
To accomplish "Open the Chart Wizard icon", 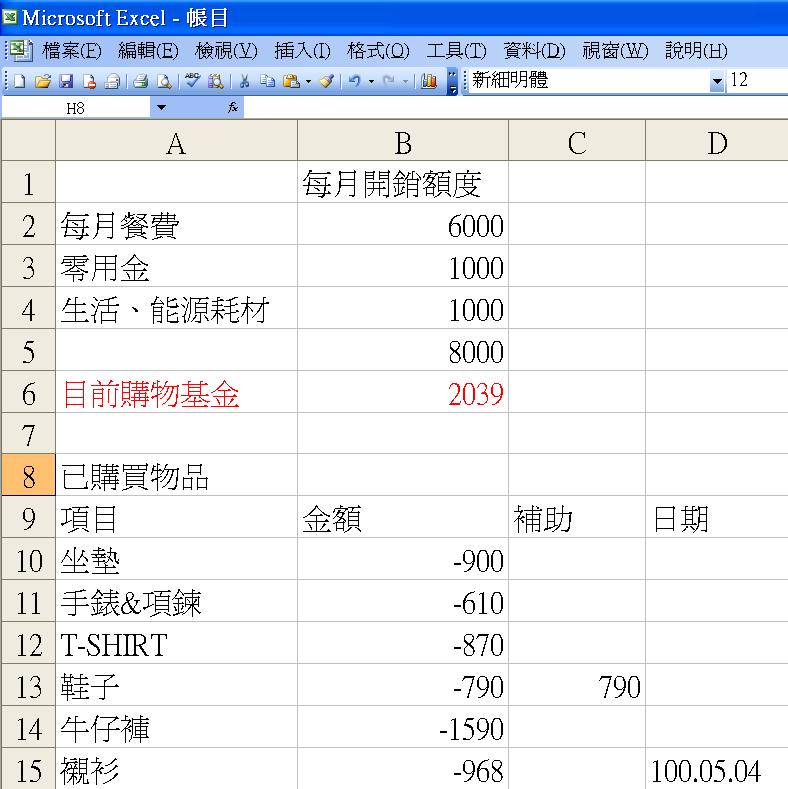I will [x=429, y=81].
